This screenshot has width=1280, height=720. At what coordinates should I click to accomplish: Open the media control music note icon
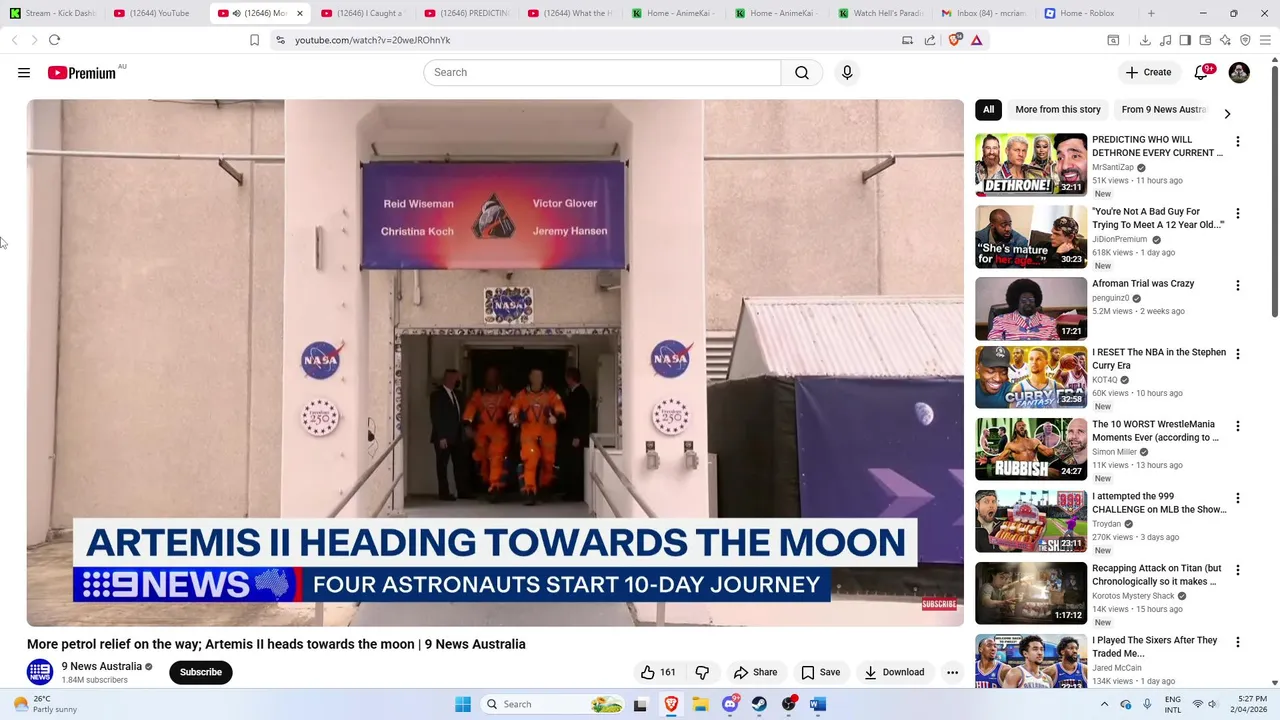(x=1165, y=40)
